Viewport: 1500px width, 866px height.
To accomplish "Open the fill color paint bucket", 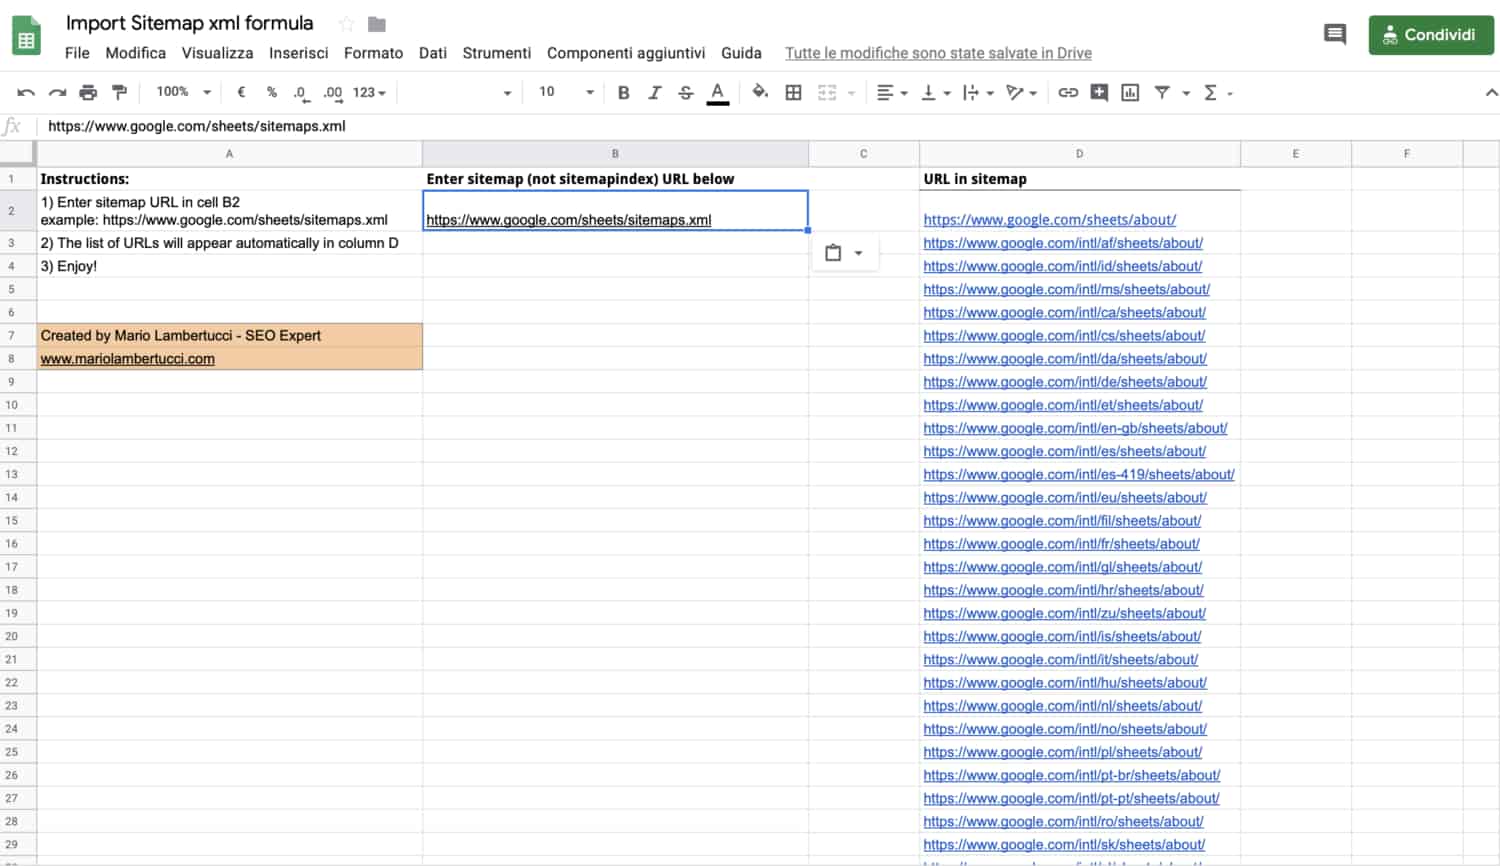I will click(760, 92).
